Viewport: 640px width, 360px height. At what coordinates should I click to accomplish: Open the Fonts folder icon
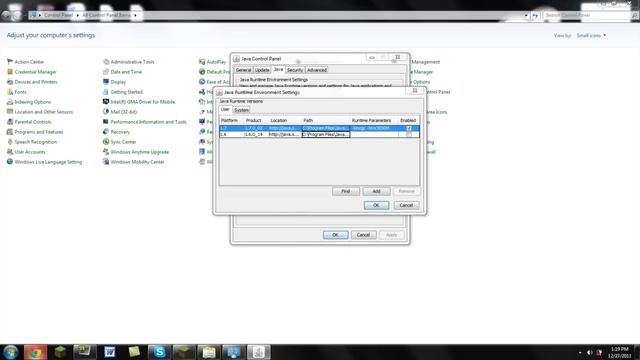pos(10,92)
